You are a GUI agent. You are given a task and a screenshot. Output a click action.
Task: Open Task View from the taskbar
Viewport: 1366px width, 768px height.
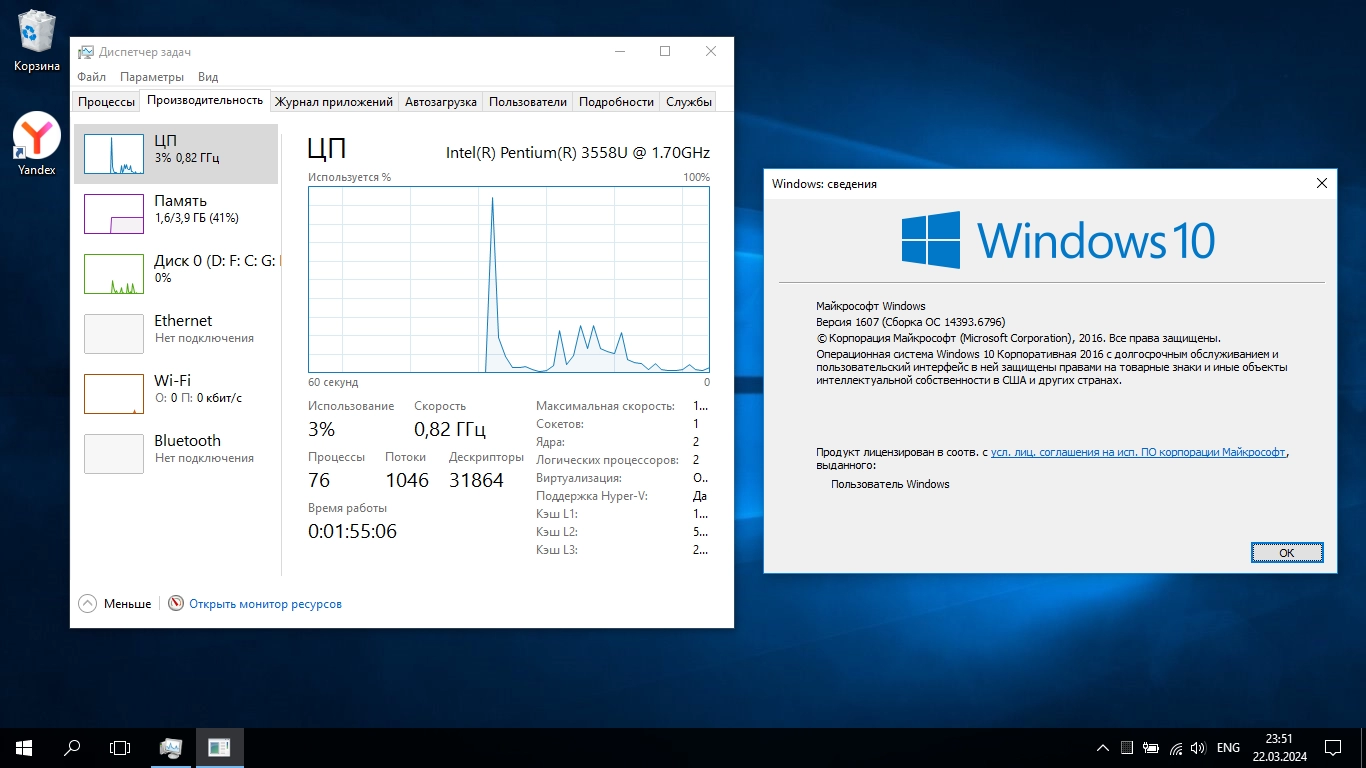tap(120, 747)
